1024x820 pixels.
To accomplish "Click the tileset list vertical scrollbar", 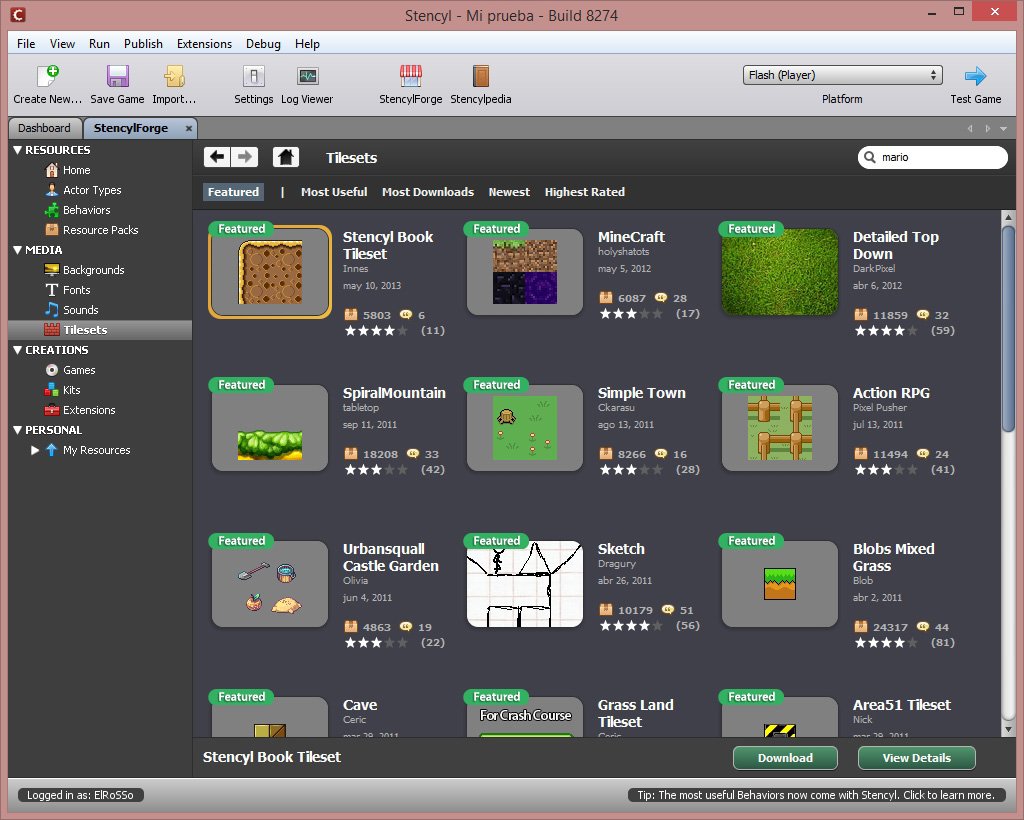I will tap(1008, 329).
